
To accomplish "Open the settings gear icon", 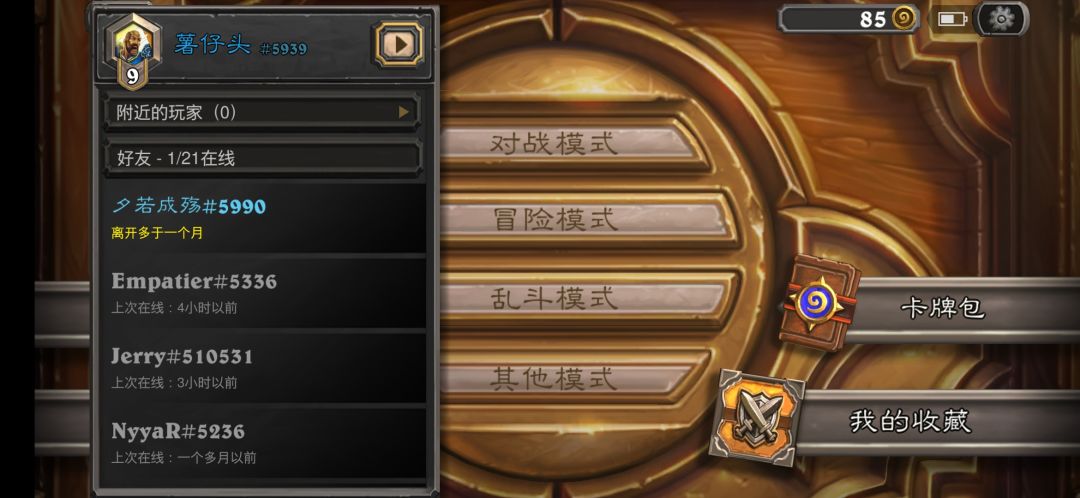I will click(x=1001, y=19).
